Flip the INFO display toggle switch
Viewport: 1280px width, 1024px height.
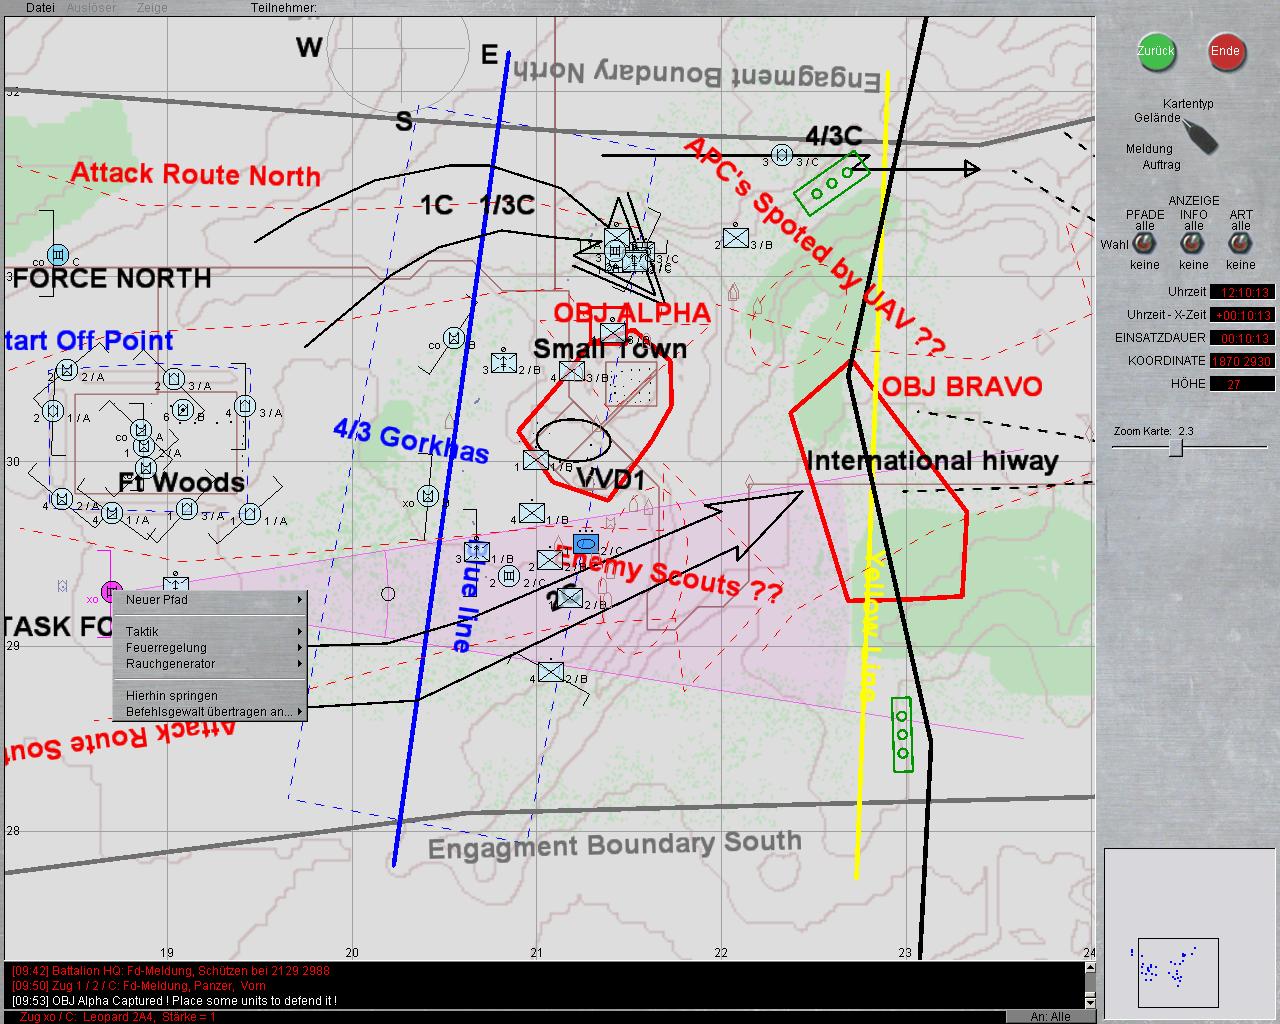point(1193,245)
